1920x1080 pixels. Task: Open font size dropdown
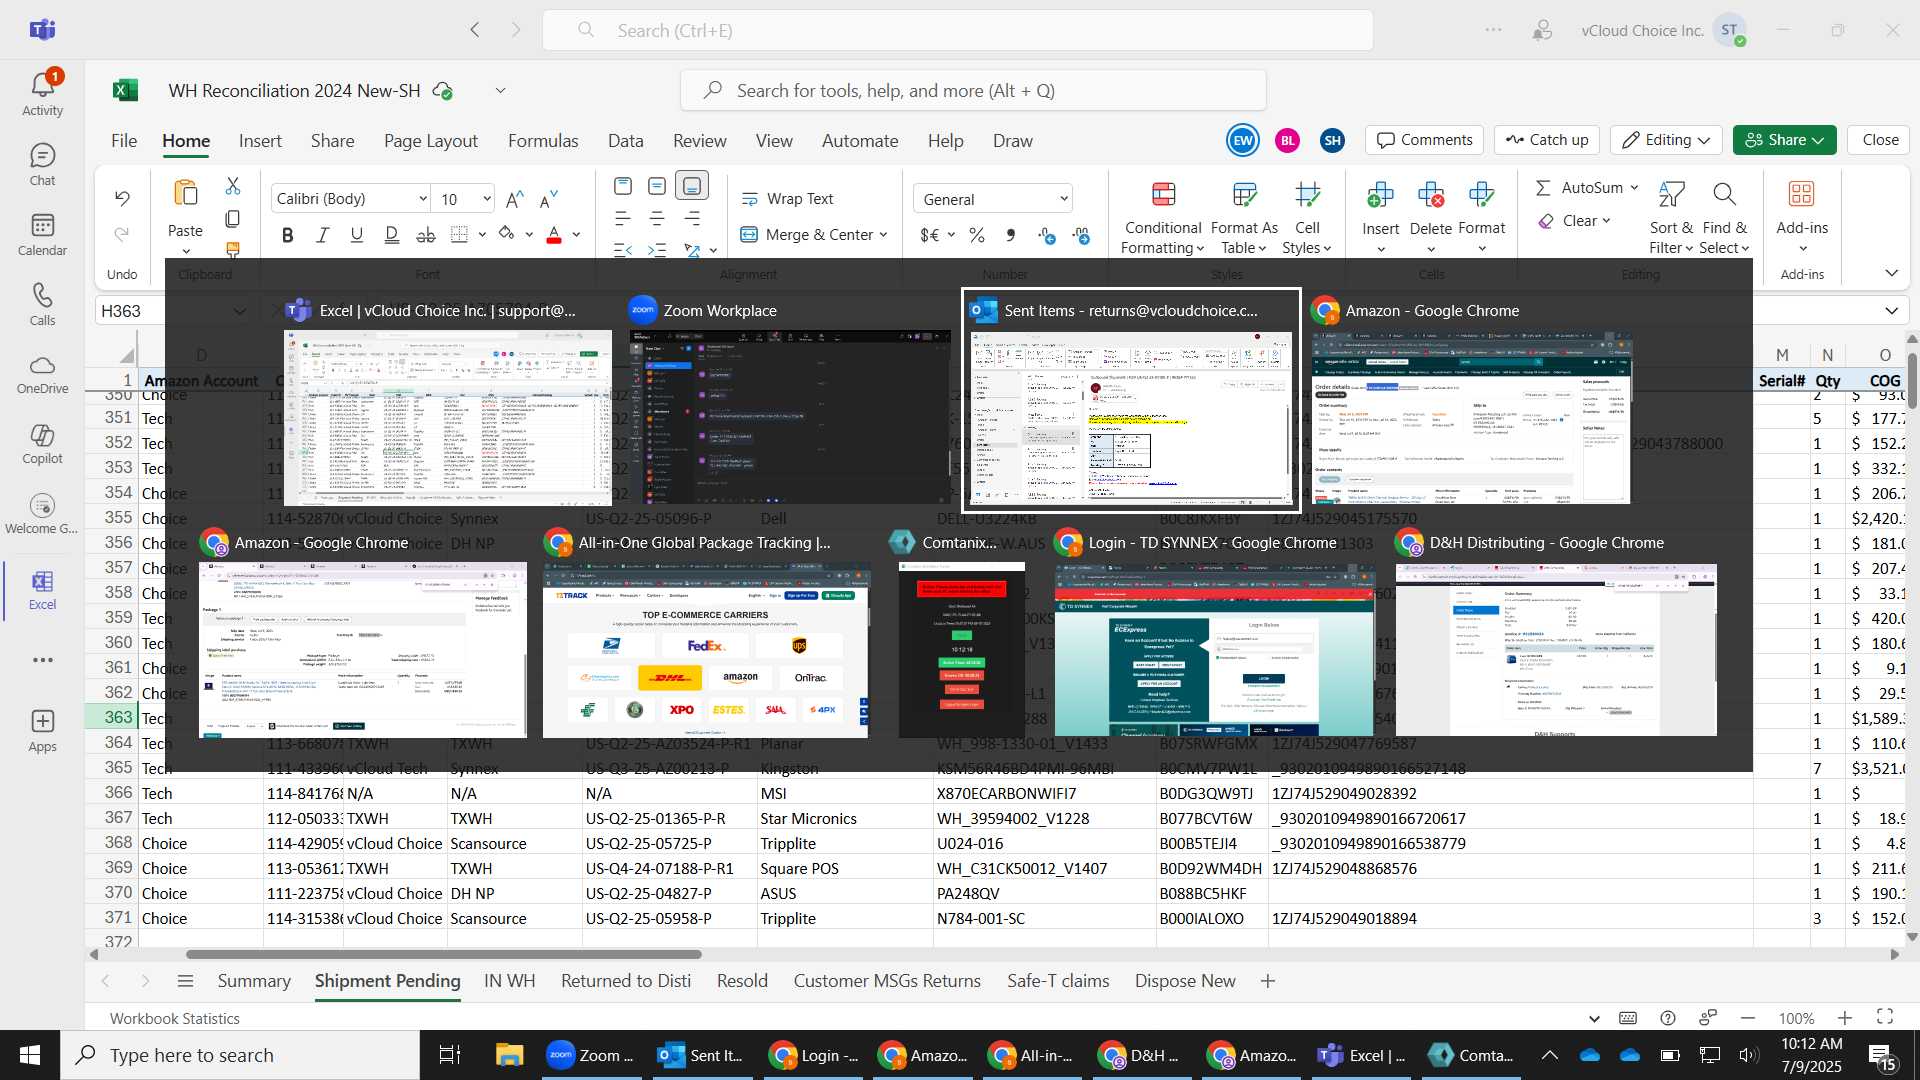click(487, 199)
